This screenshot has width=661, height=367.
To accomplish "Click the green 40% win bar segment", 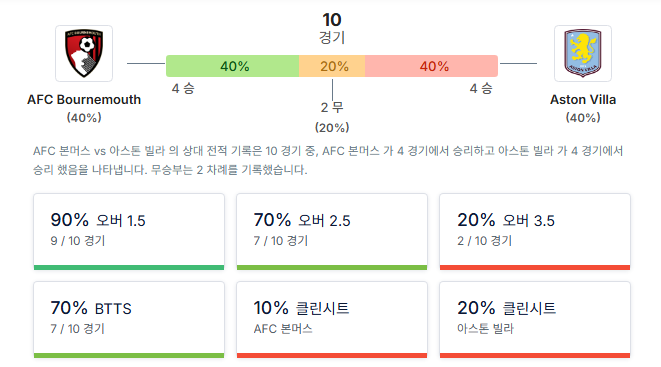I will click(233, 66).
